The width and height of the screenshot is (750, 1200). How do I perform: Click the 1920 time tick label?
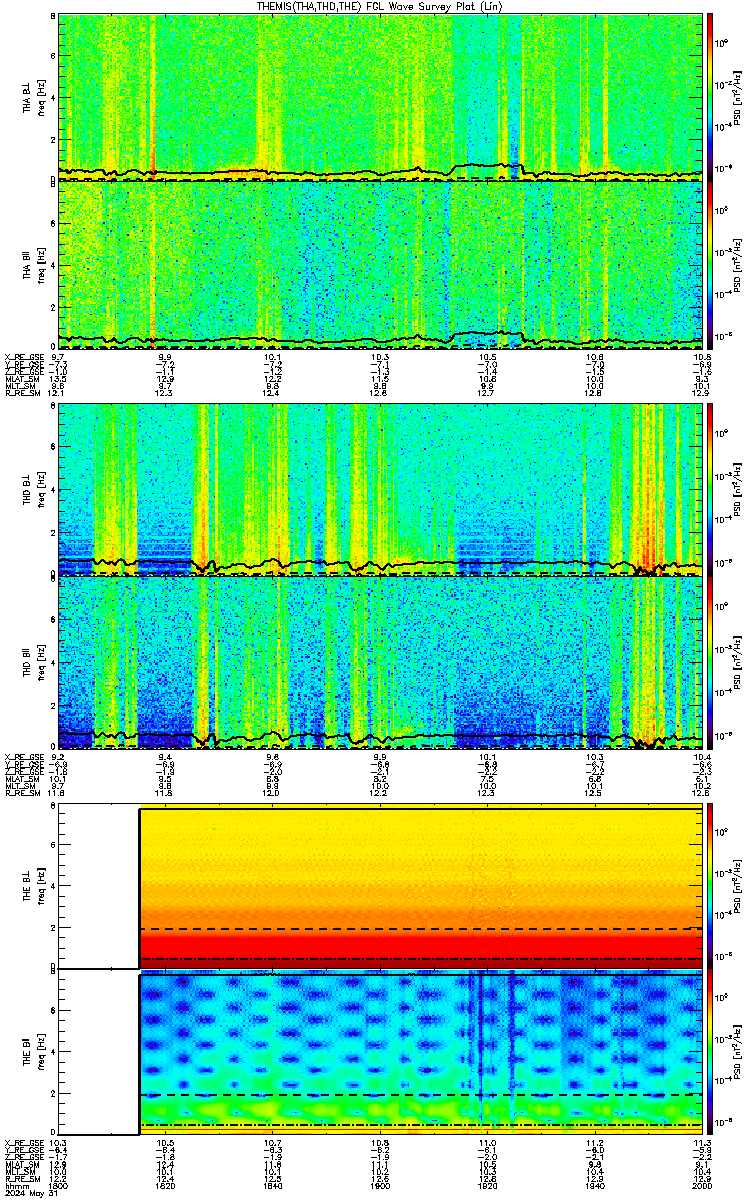[x=487, y=1185]
